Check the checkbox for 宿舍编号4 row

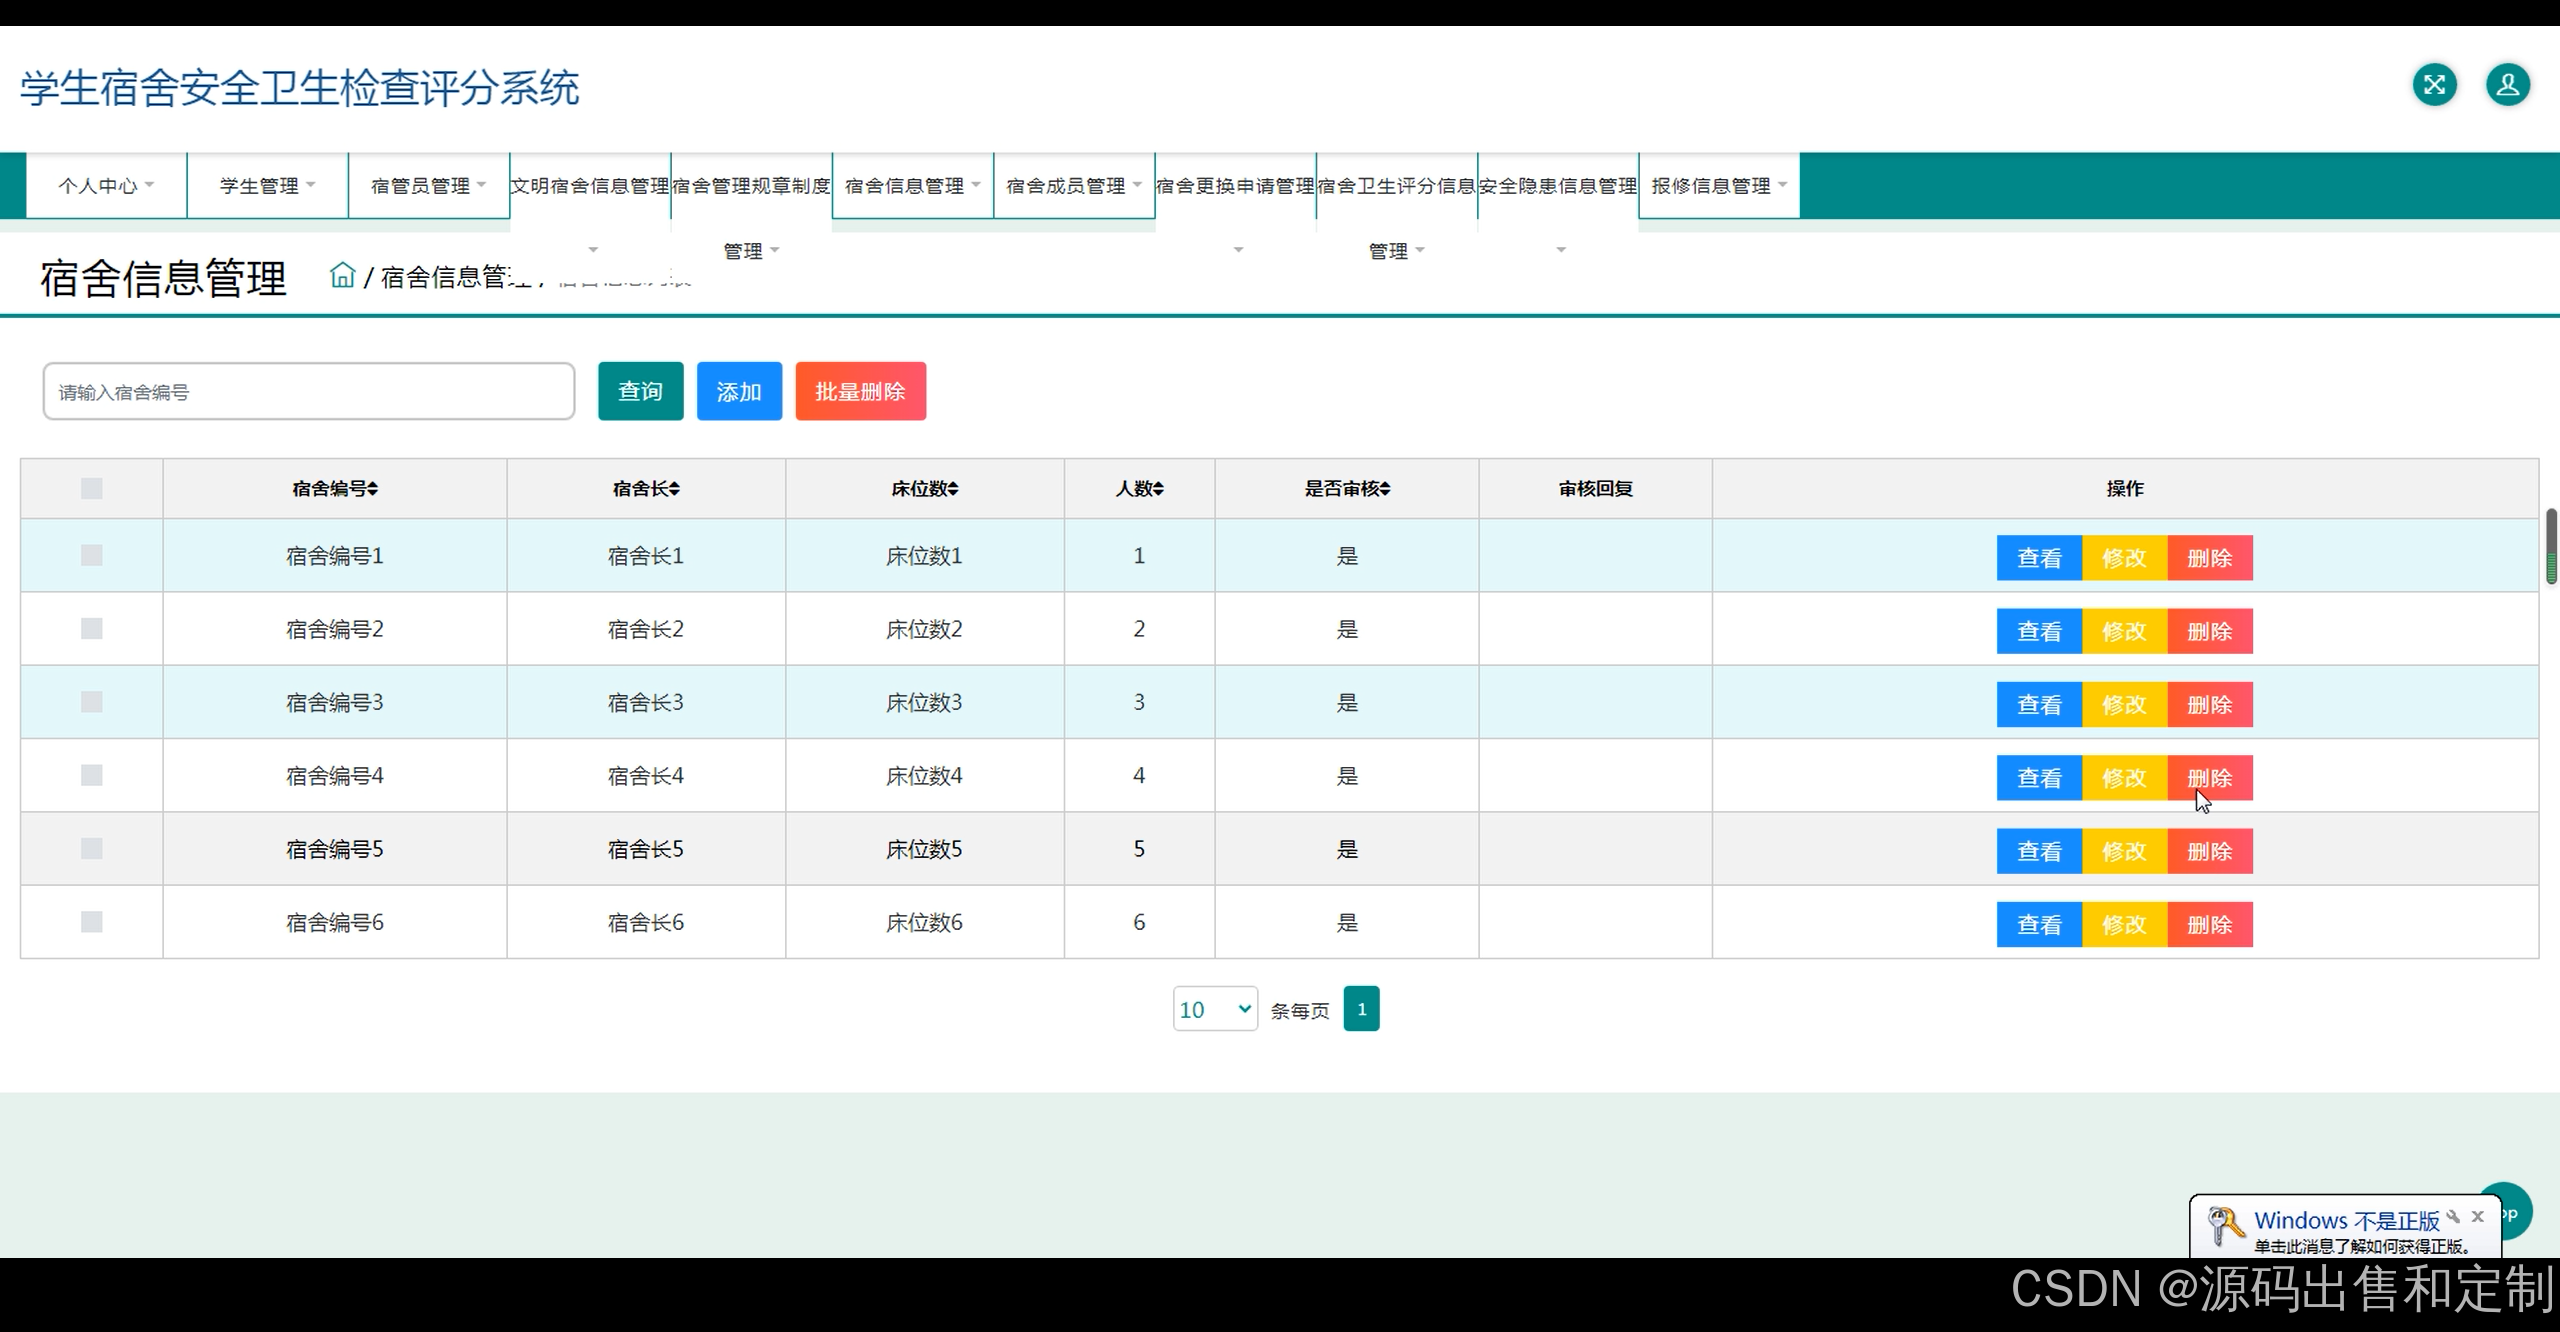click(x=92, y=775)
